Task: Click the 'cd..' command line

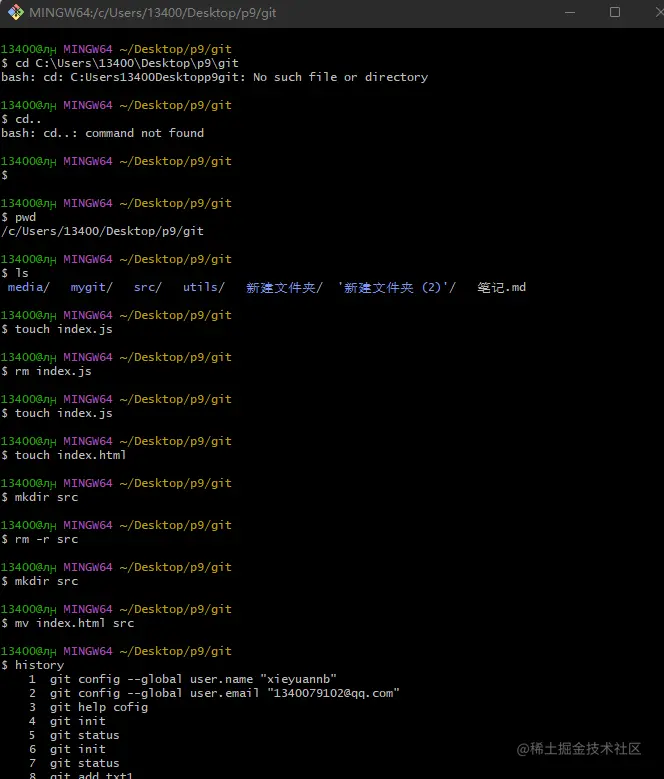Action: (21, 119)
